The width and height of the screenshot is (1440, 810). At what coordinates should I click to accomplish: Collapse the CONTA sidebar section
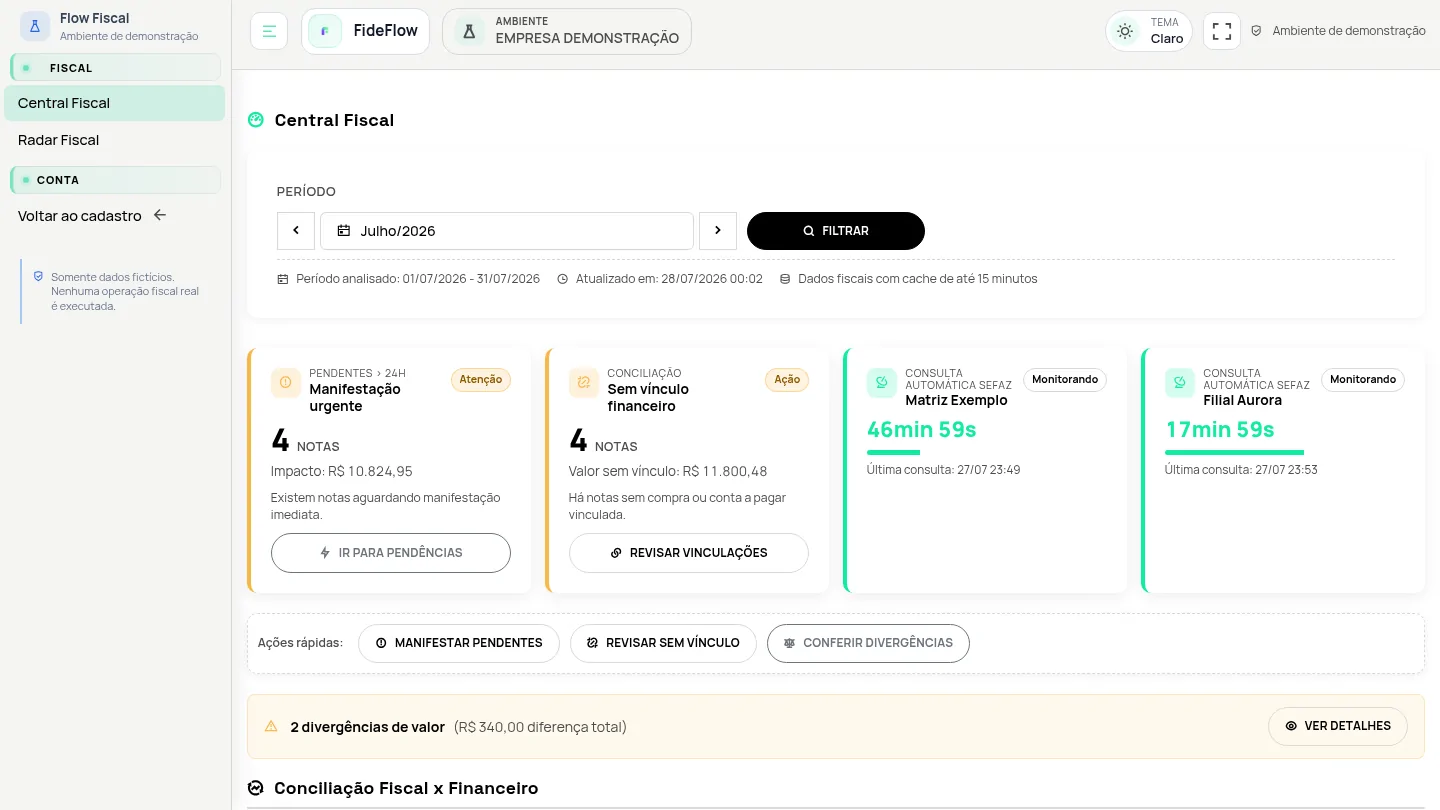[115, 180]
